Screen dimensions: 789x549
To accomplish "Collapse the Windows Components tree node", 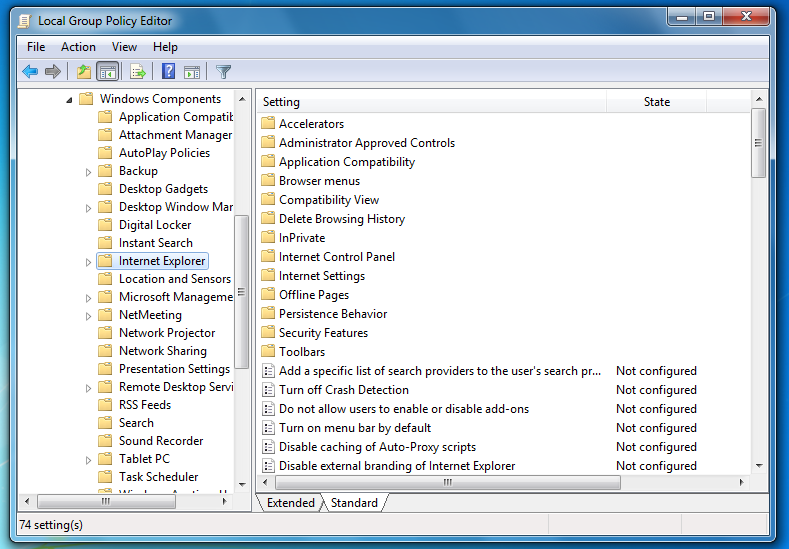I will tap(69, 100).
